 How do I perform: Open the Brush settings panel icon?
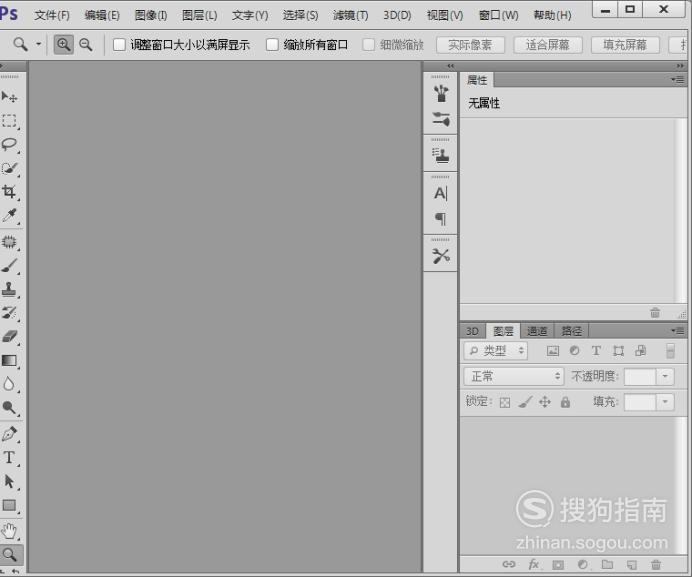point(440,119)
